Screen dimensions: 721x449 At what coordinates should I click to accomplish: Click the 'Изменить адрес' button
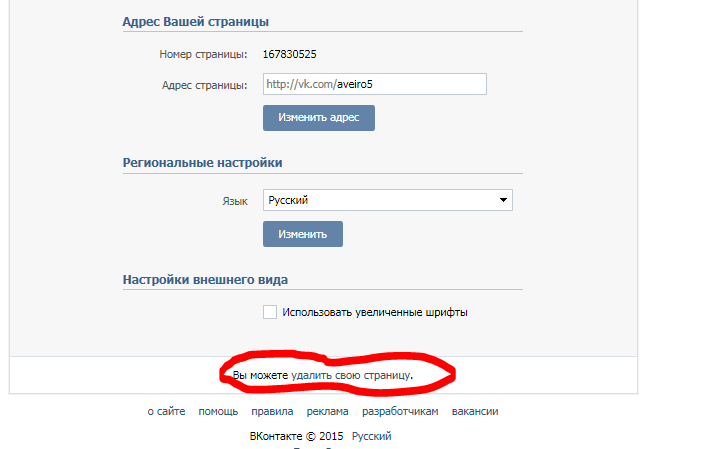tap(319, 118)
